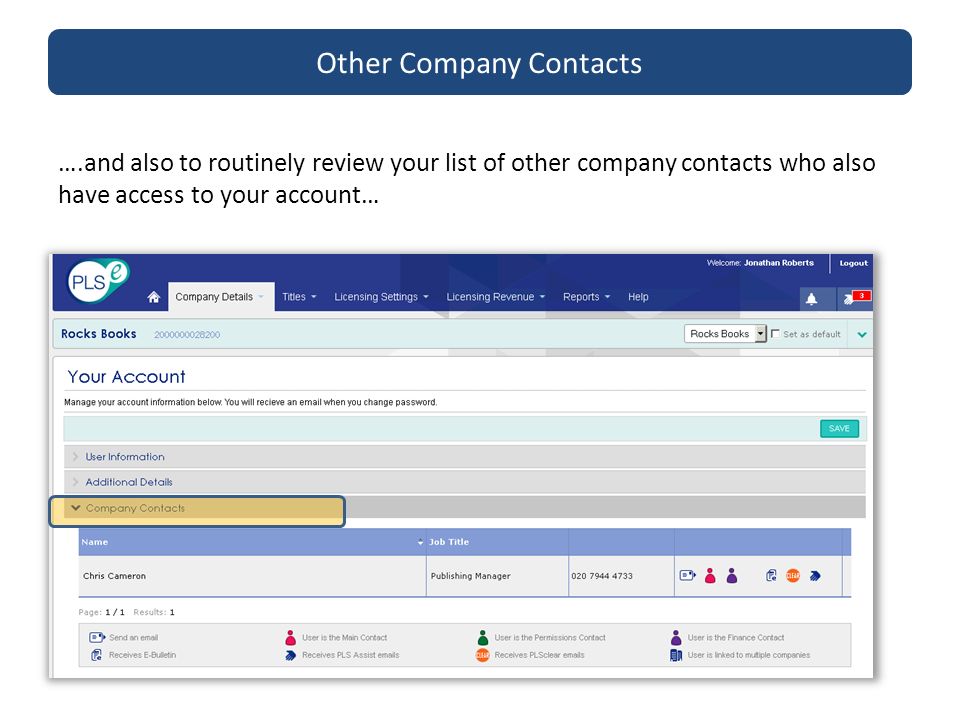
Task: Click the legend orange PLSclear emails icon
Action: coord(483,655)
